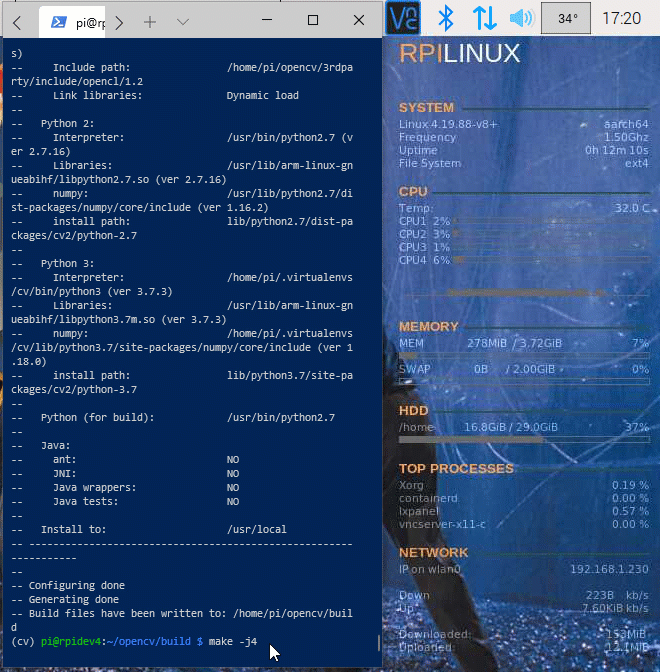Click the vncserver-x11-c process row

tap(524, 524)
